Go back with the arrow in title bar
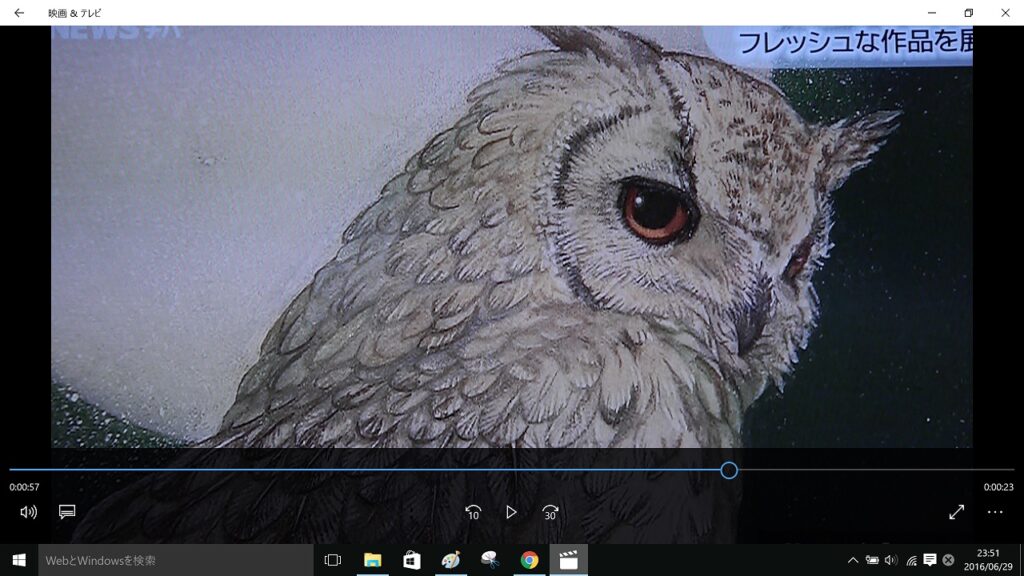 pyautogui.click(x=19, y=12)
